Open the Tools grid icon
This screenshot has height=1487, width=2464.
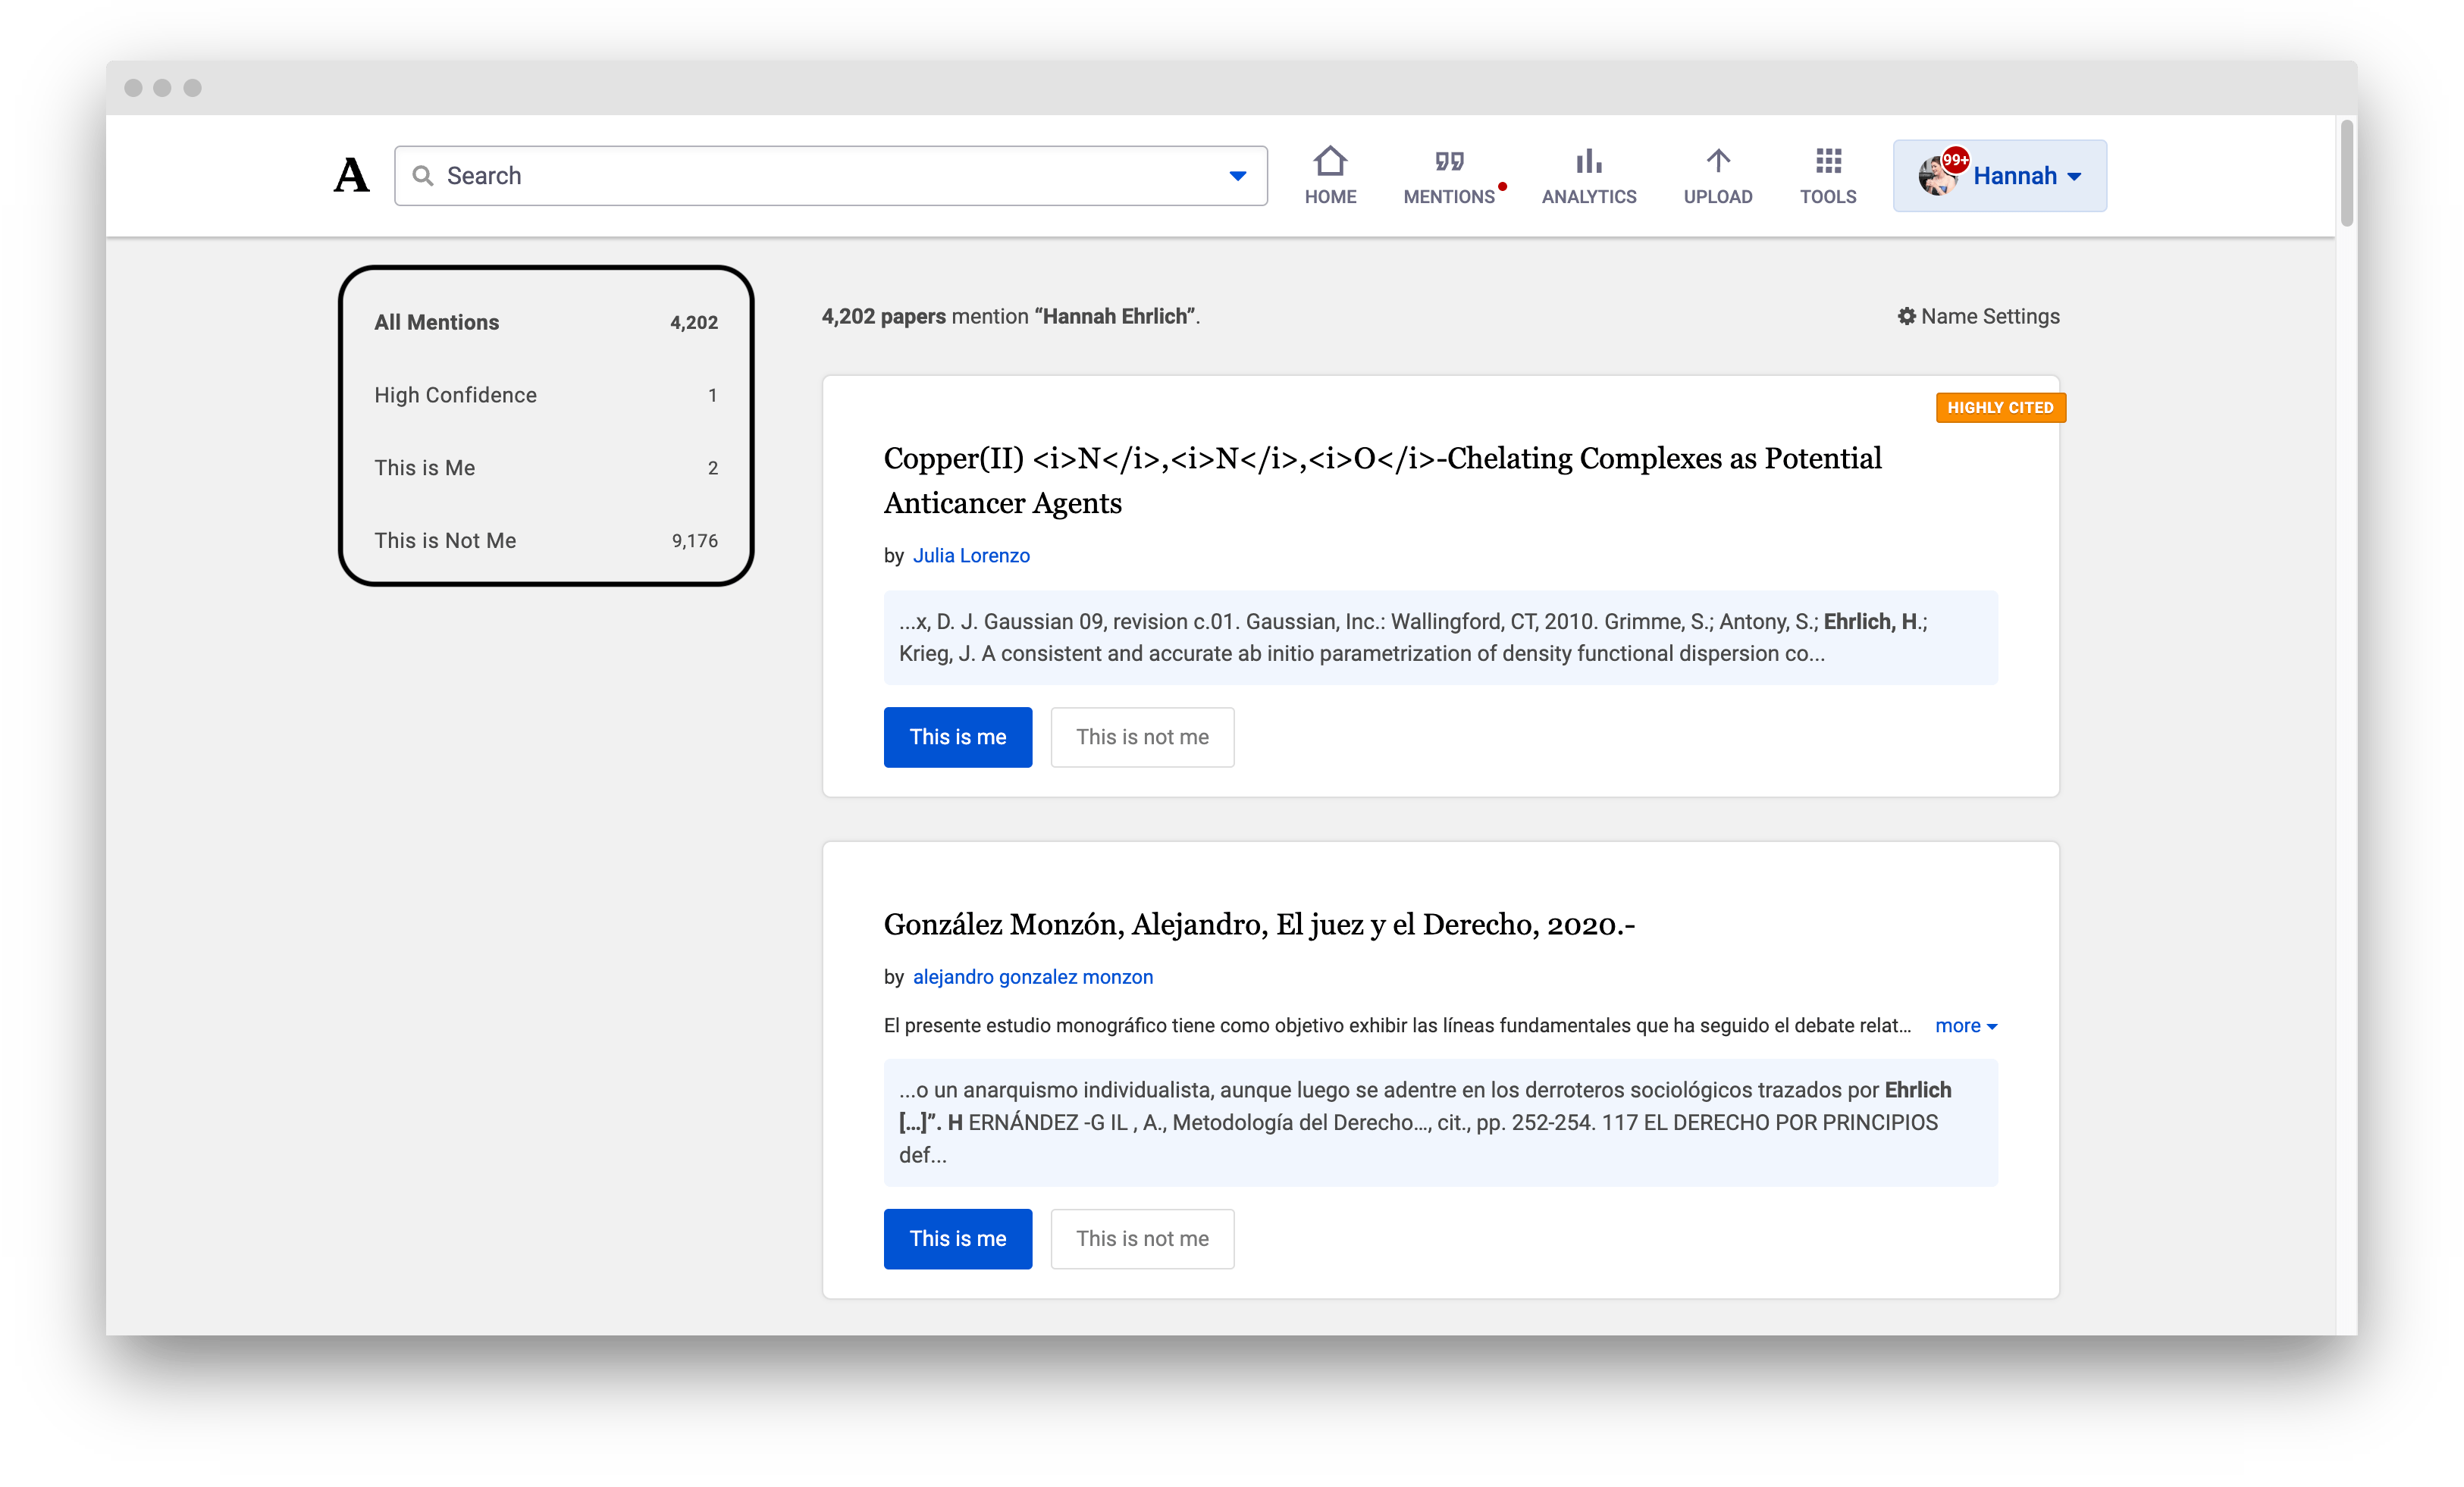tap(1828, 162)
